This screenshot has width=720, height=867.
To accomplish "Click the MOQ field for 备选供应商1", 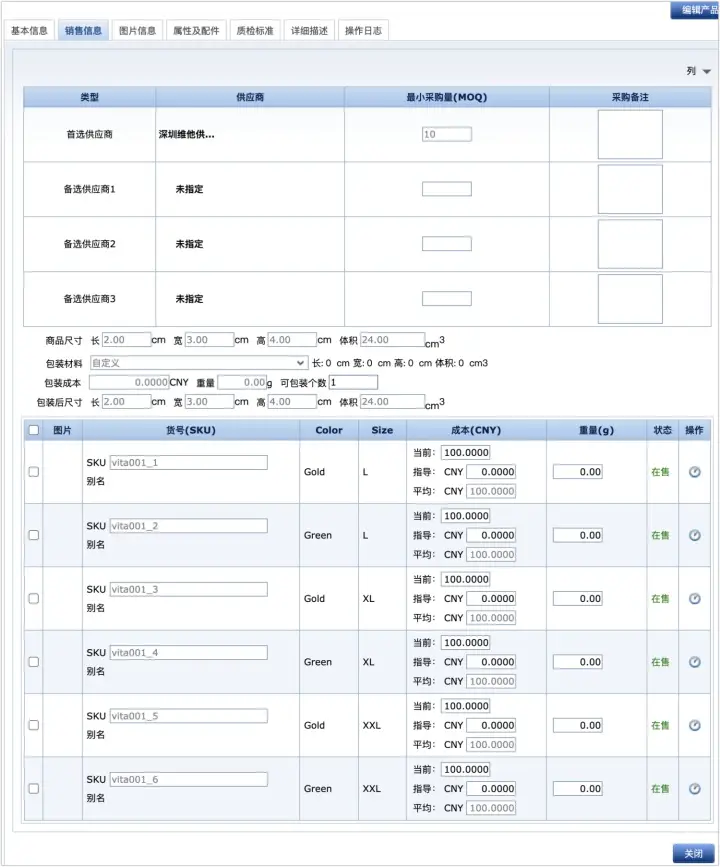I will point(446,189).
